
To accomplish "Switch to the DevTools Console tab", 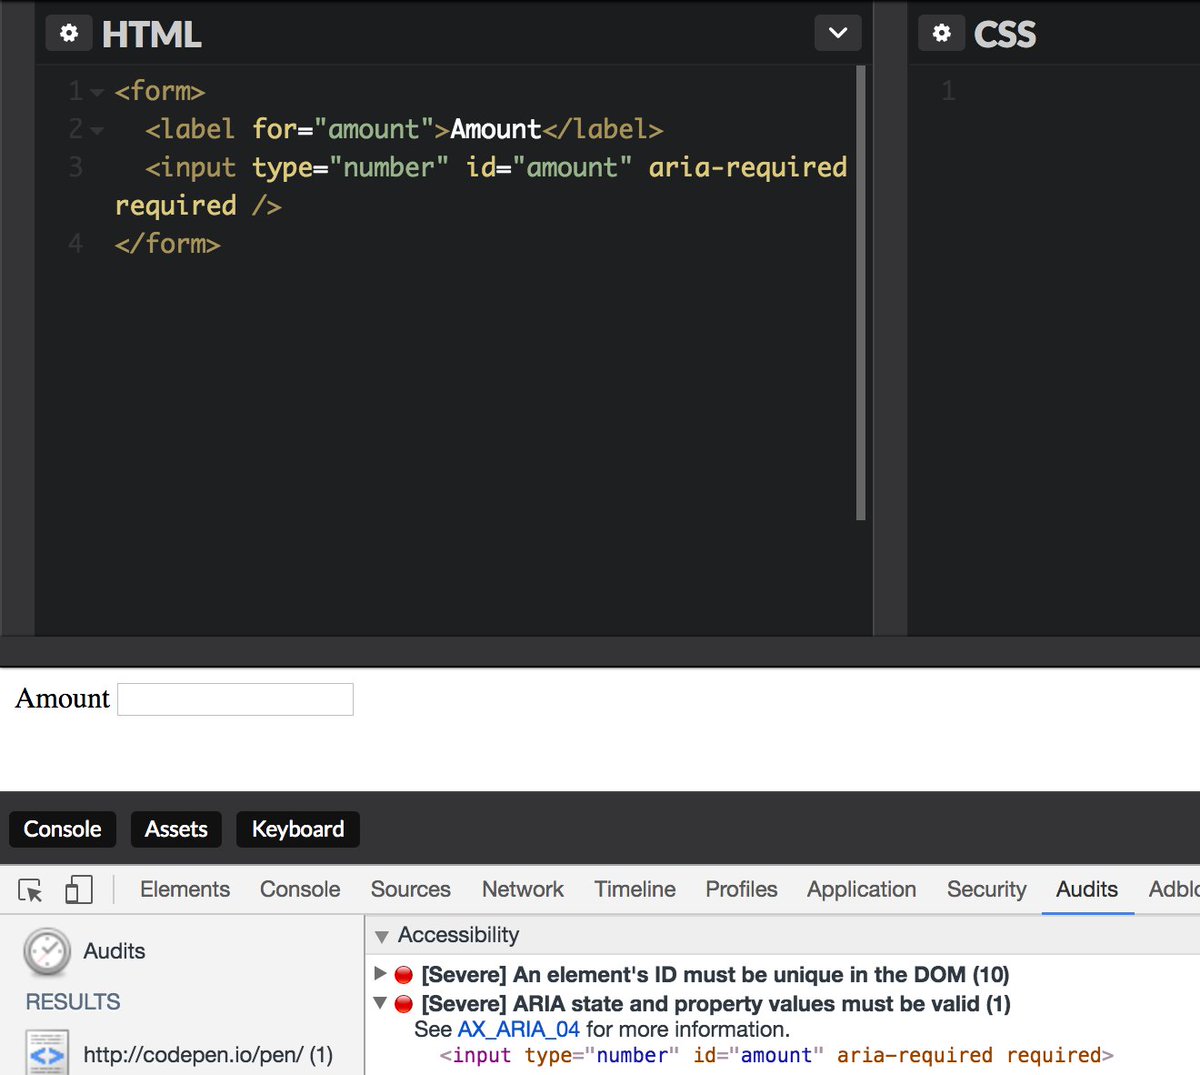I will tap(300, 889).
